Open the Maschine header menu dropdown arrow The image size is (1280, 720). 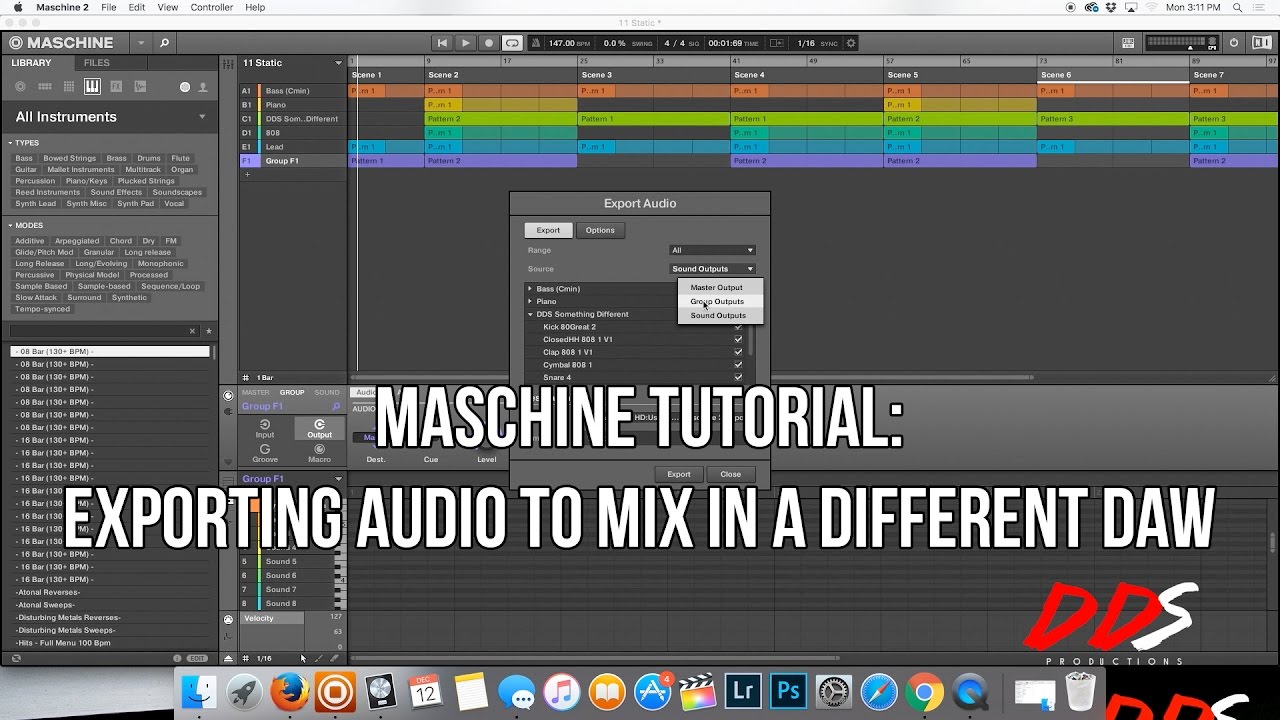[141, 43]
